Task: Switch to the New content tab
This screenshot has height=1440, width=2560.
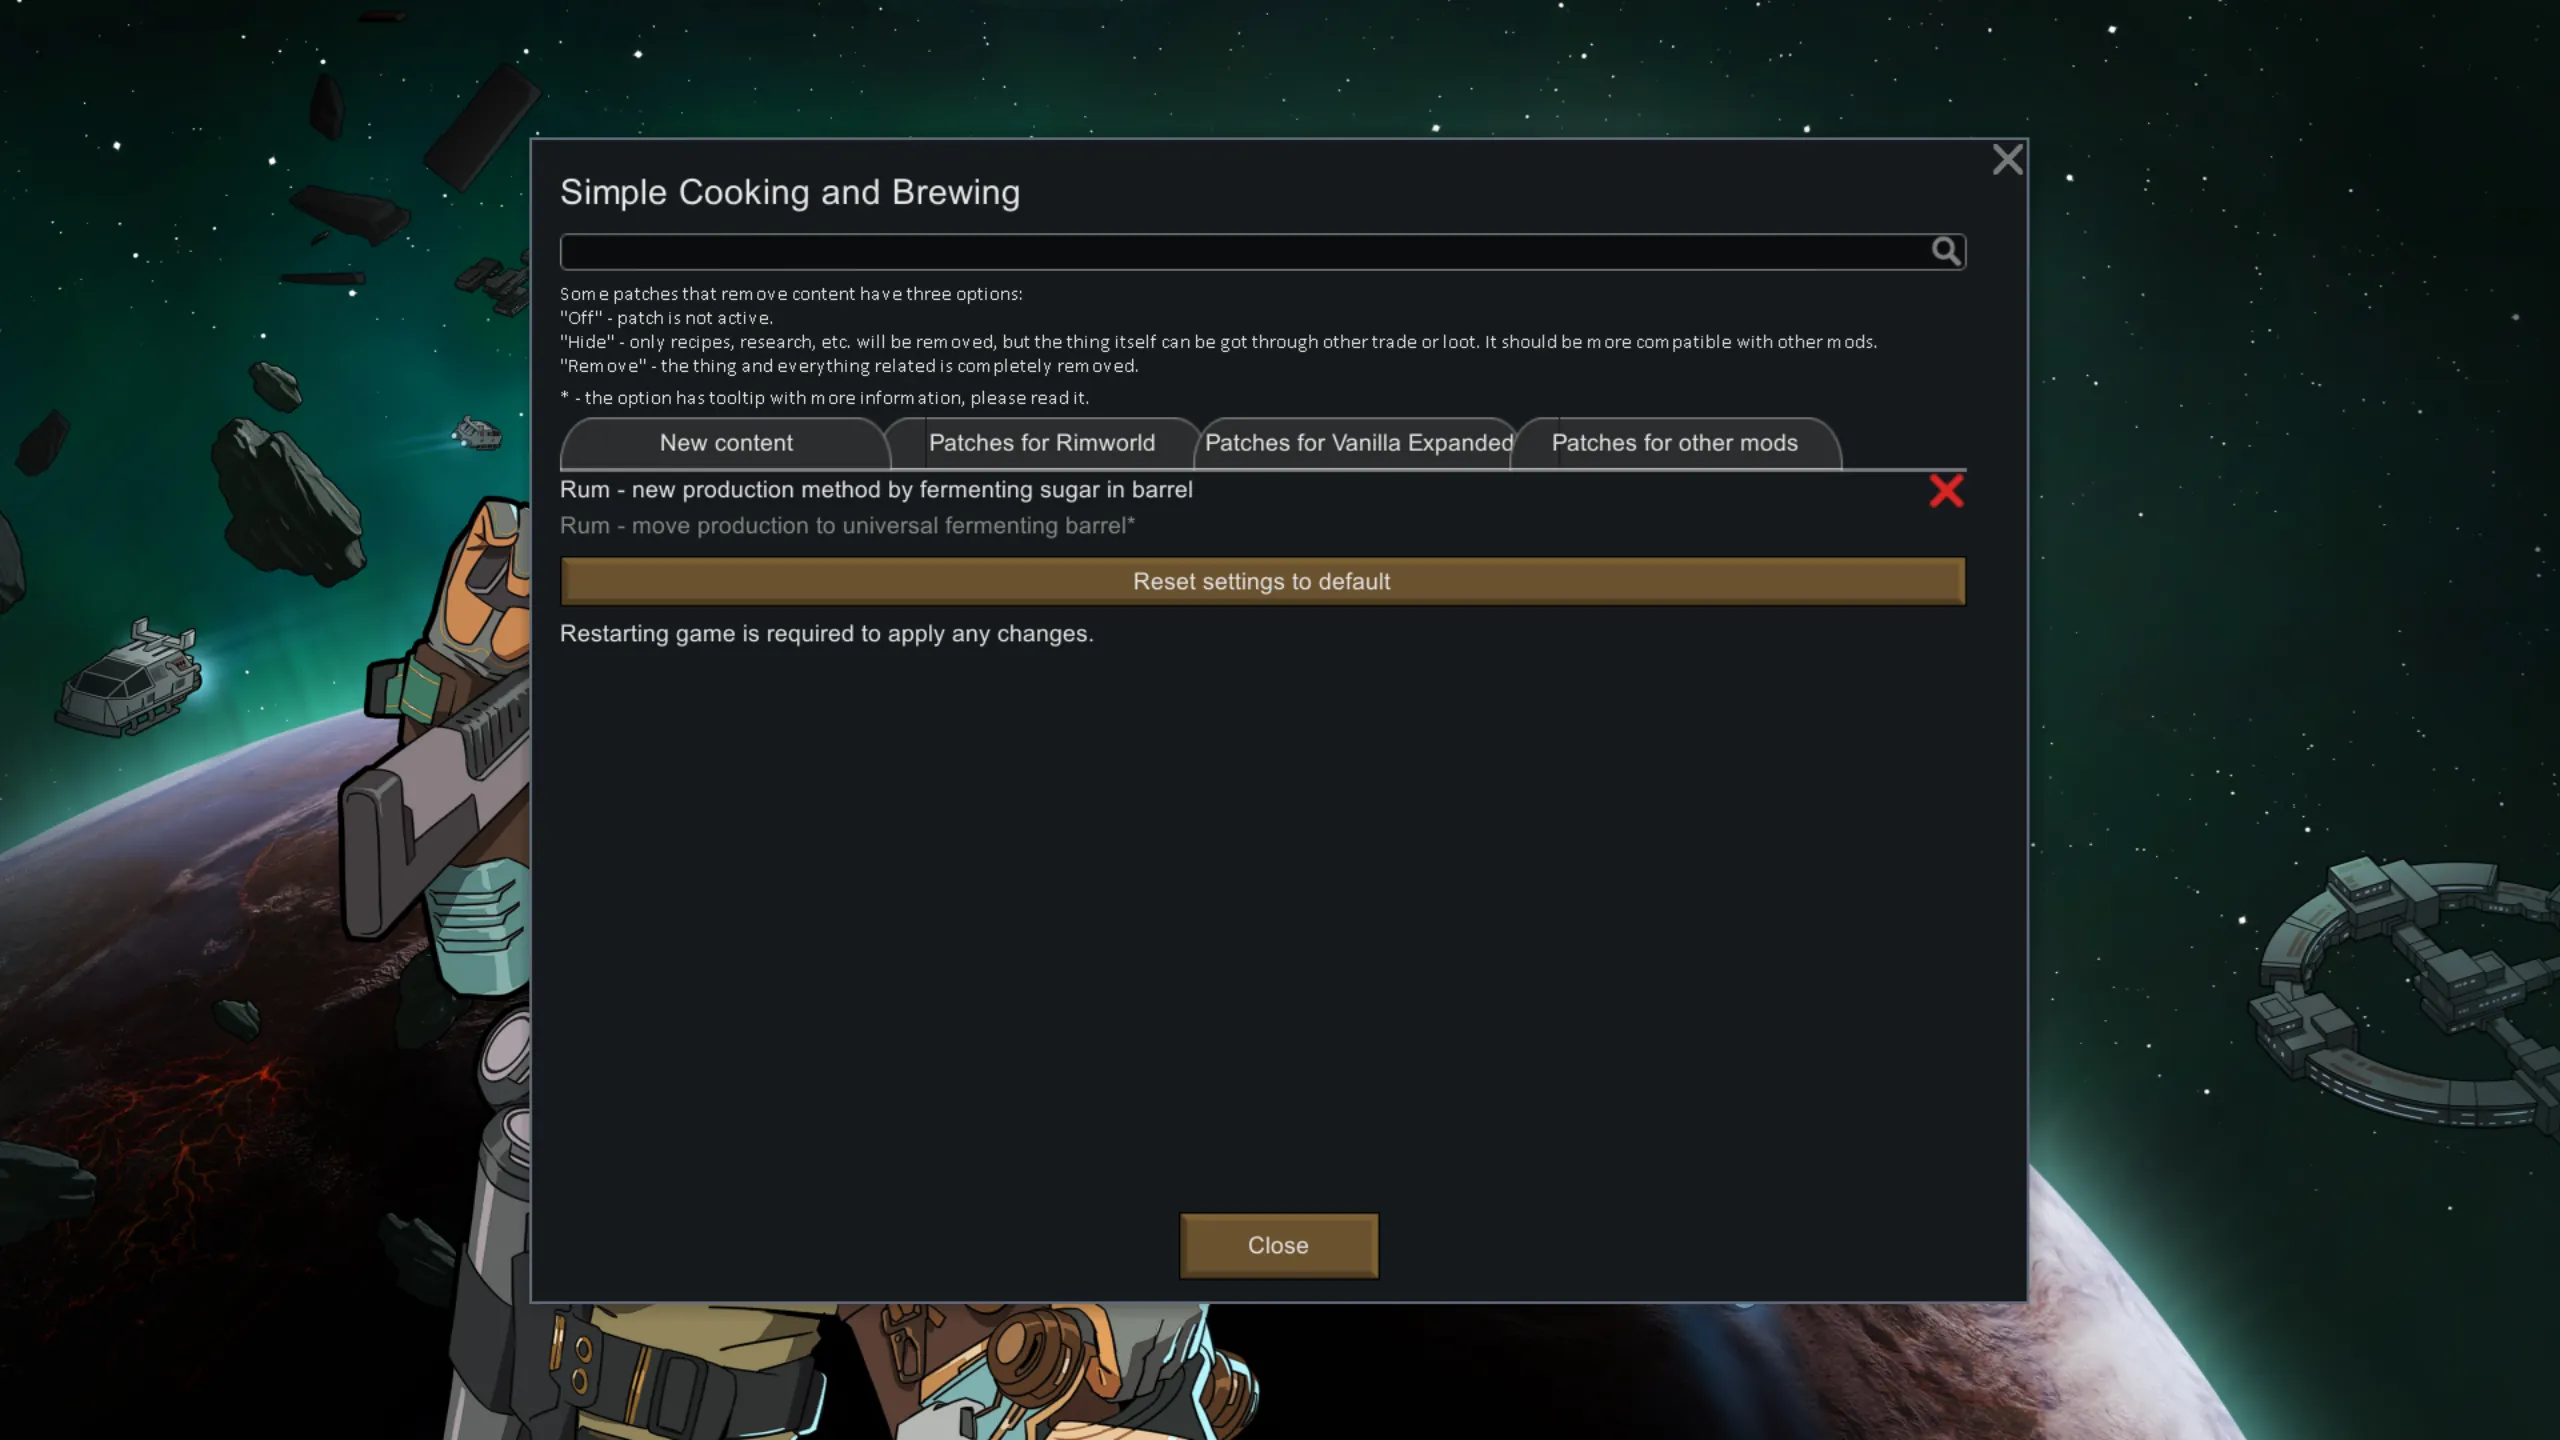Action: [726, 443]
